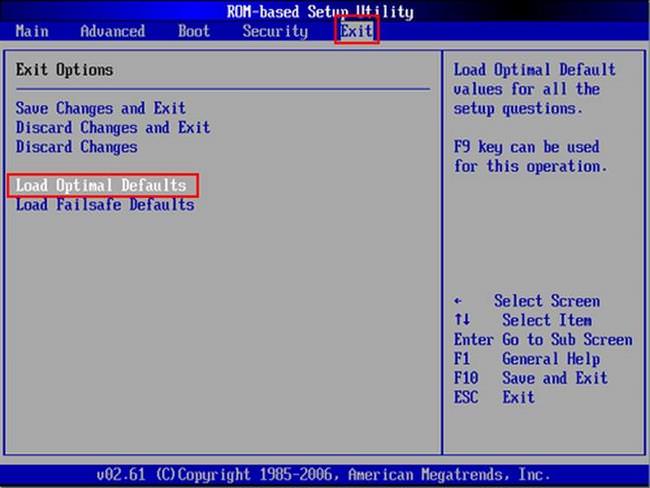The height and width of the screenshot is (488, 650).
Task: Click the American Megatrends copyright line
Action: 323,474
